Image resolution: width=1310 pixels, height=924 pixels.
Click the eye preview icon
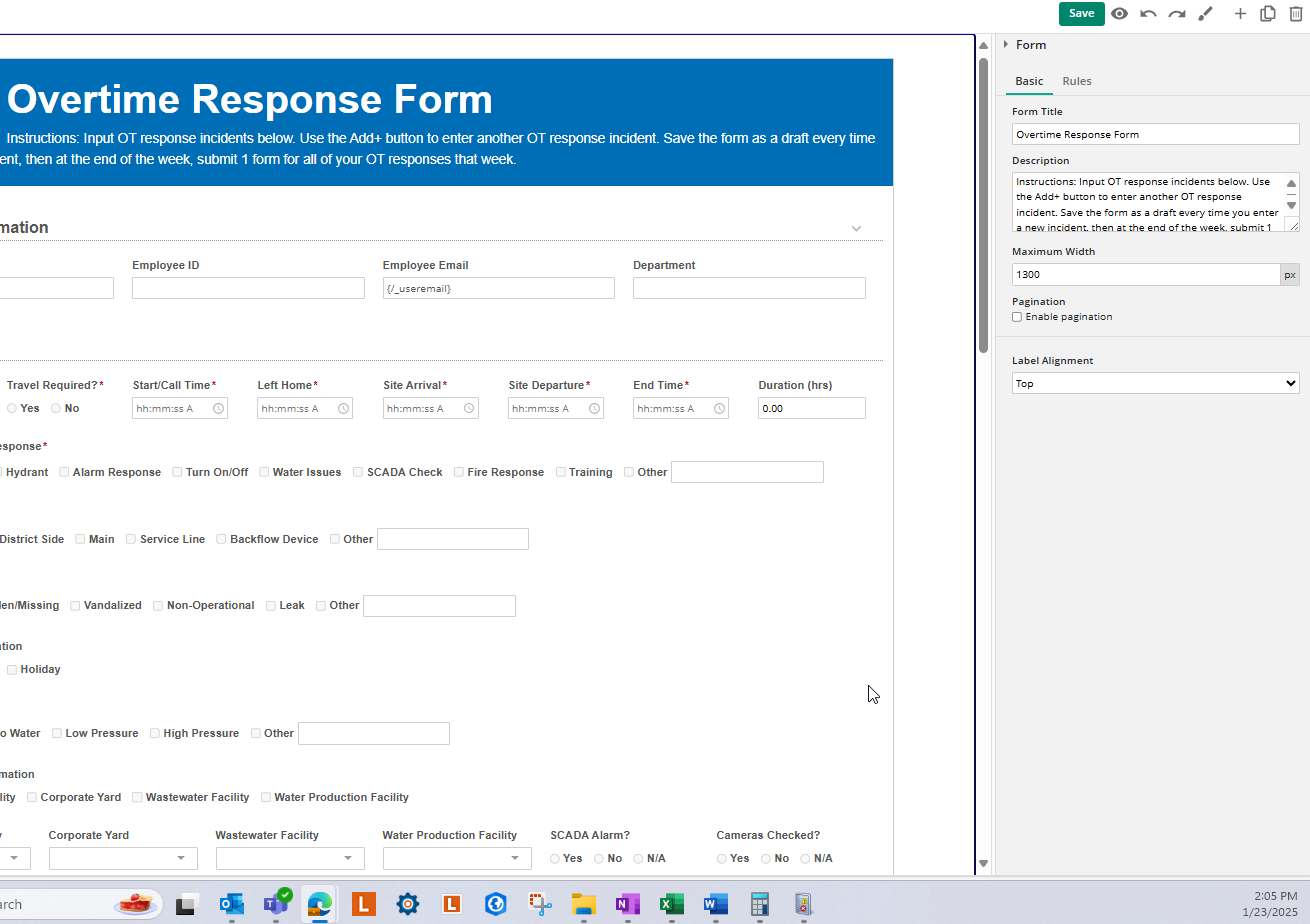1119,14
